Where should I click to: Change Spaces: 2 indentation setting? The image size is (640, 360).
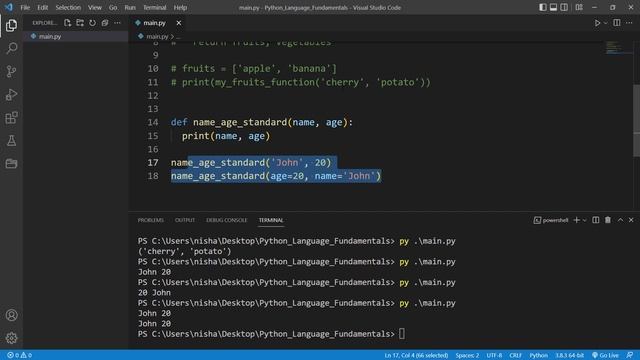(x=467, y=355)
